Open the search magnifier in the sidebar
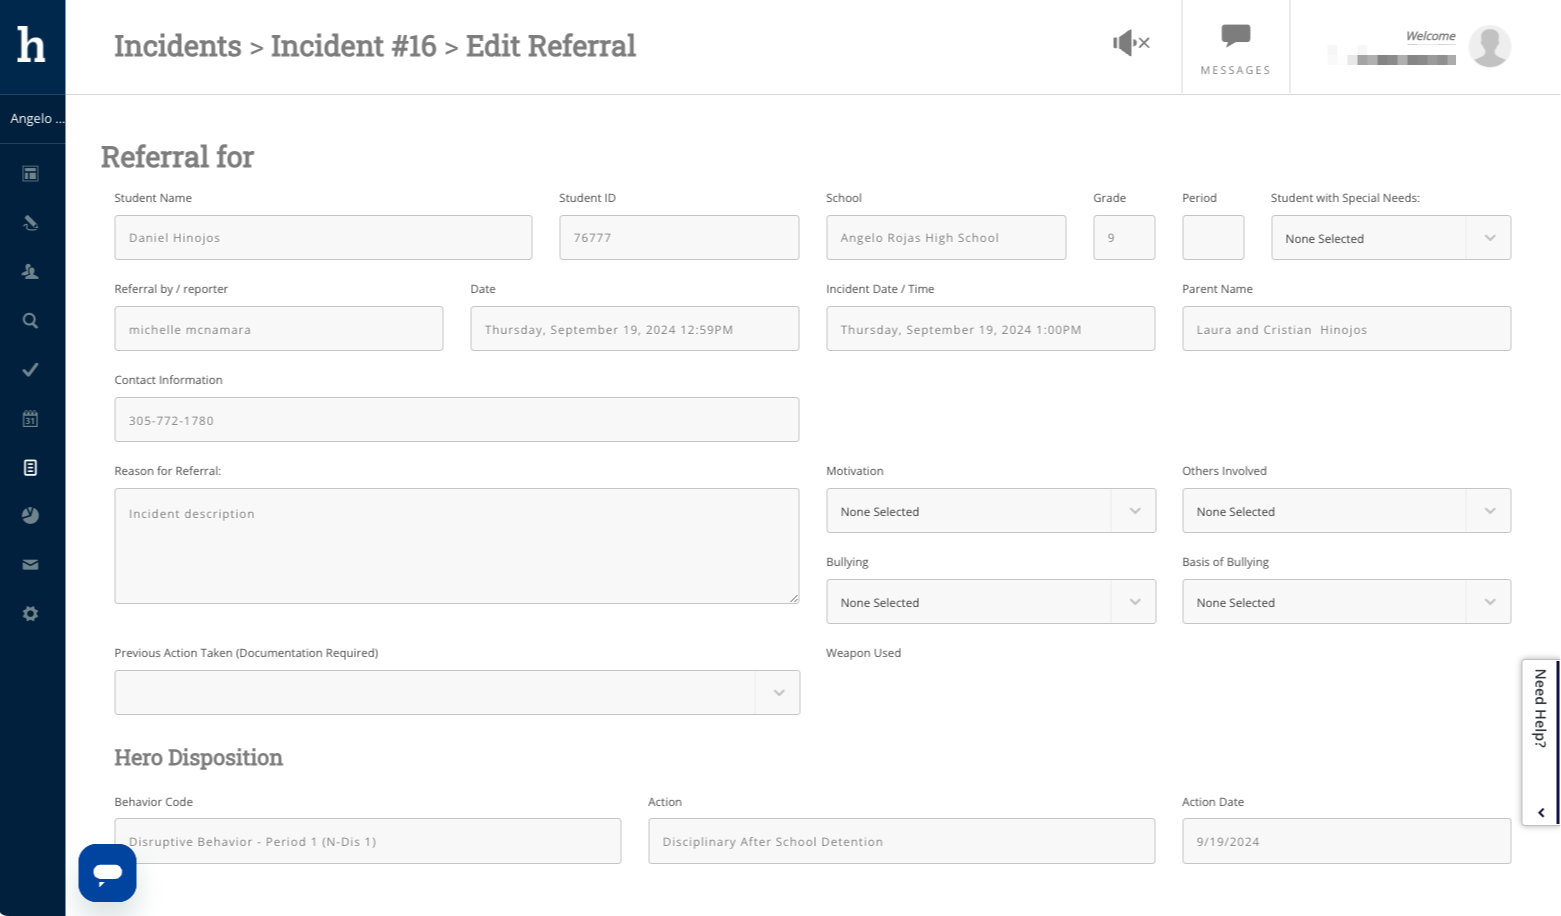Screen dimensions: 1561x916 30,321
